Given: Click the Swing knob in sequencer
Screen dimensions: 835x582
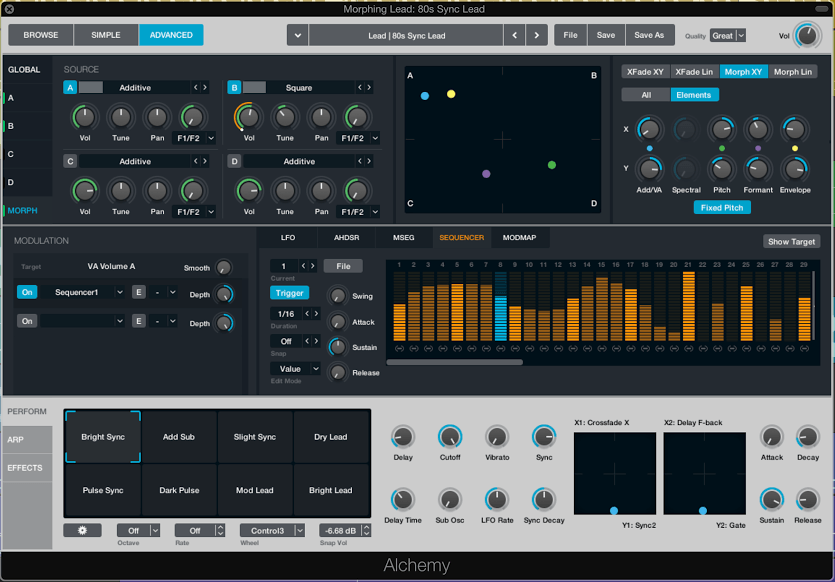Looking at the screenshot, I should [x=338, y=296].
